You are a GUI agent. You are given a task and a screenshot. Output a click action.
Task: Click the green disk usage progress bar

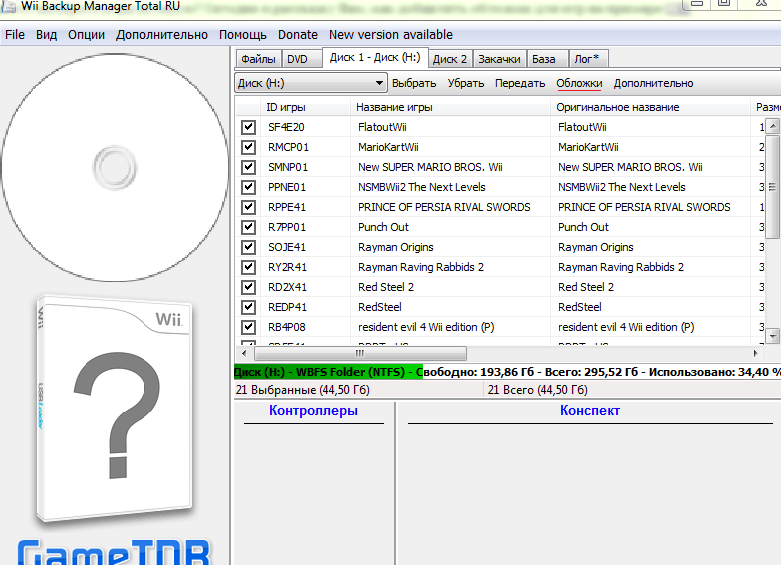(x=328, y=372)
